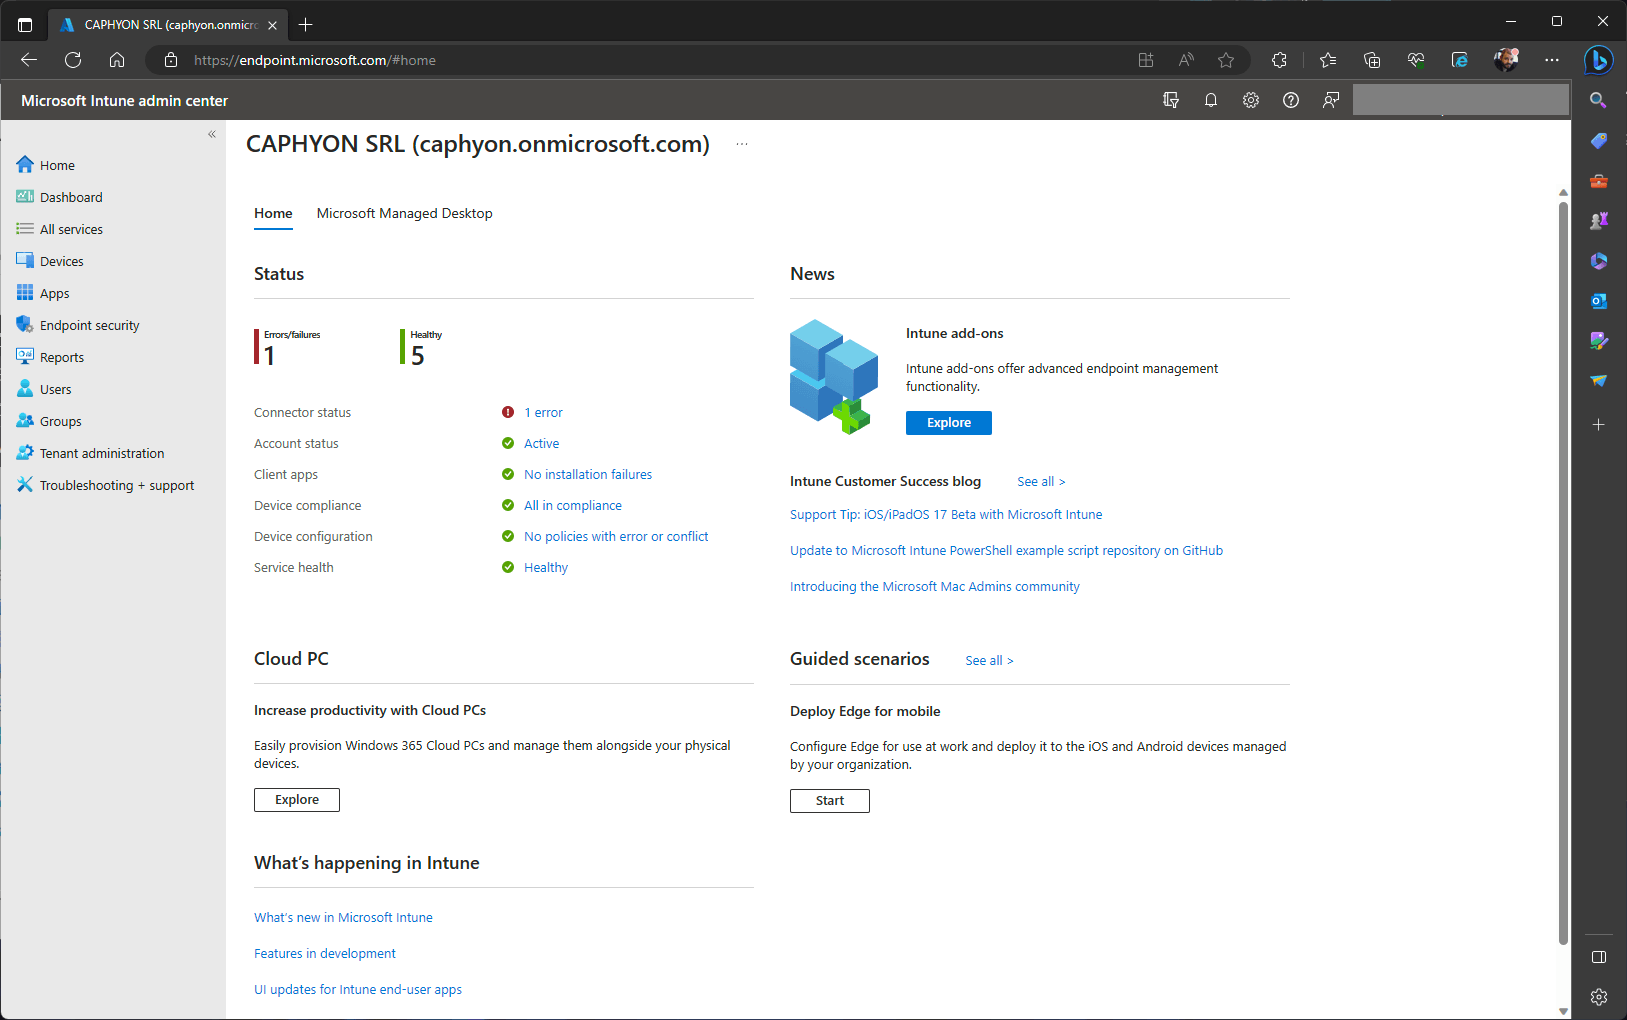Viewport: 1627px width, 1020px height.
Task: Open Edge Settings and more menu
Action: click(1552, 60)
